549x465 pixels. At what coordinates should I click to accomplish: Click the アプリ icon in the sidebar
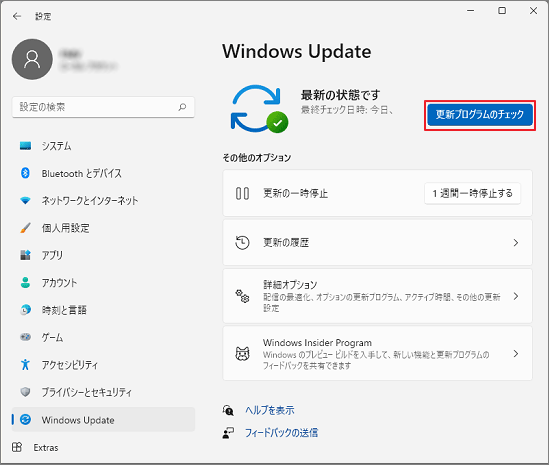(x=25, y=255)
